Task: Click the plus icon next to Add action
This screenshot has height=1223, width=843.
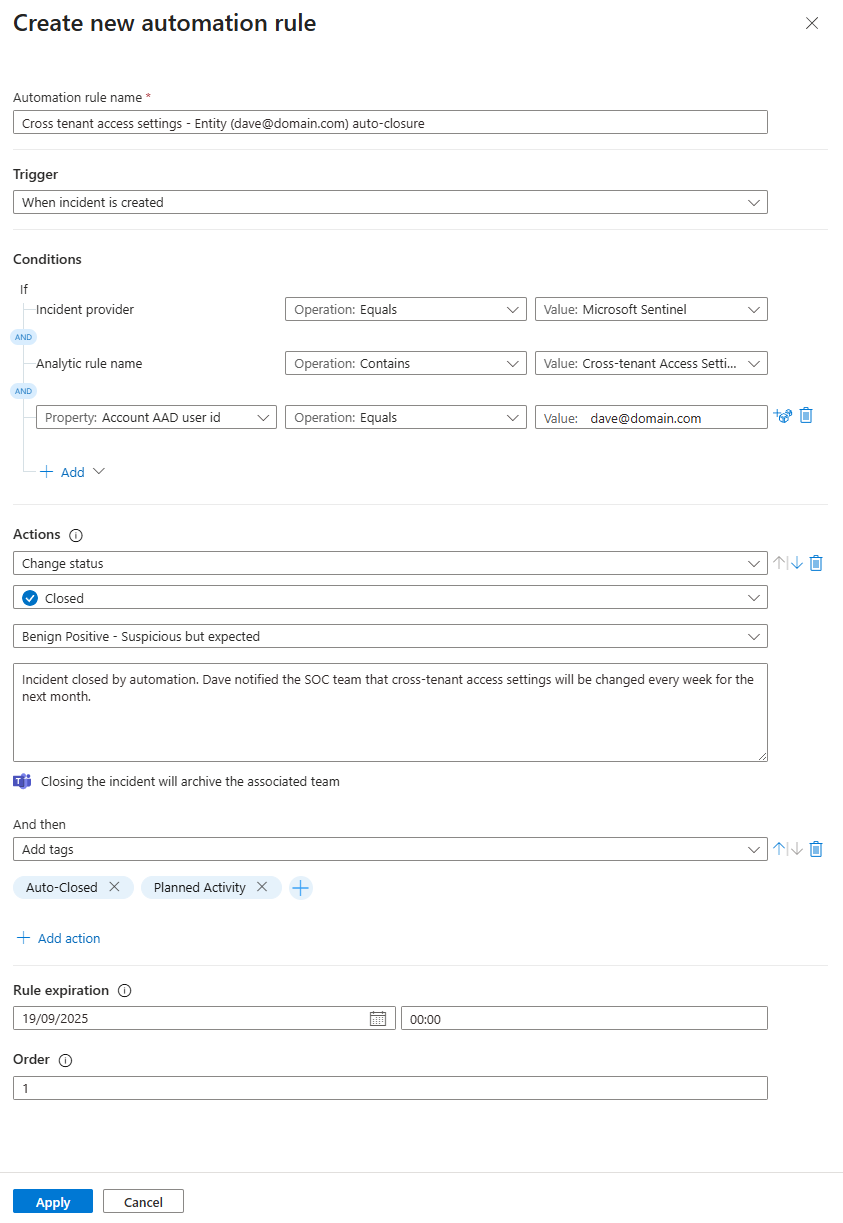Action: (x=23, y=938)
